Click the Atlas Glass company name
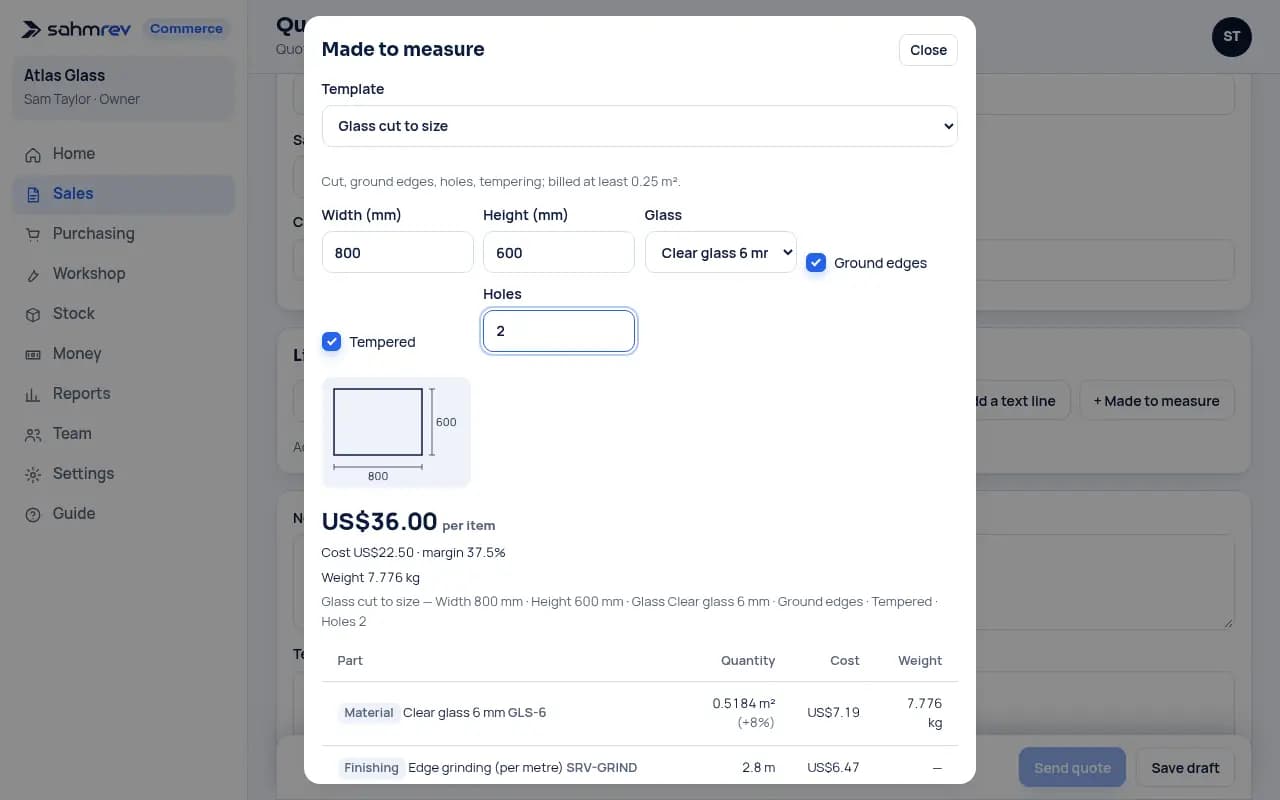This screenshot has height=800, width=1280. coord(64,76)
